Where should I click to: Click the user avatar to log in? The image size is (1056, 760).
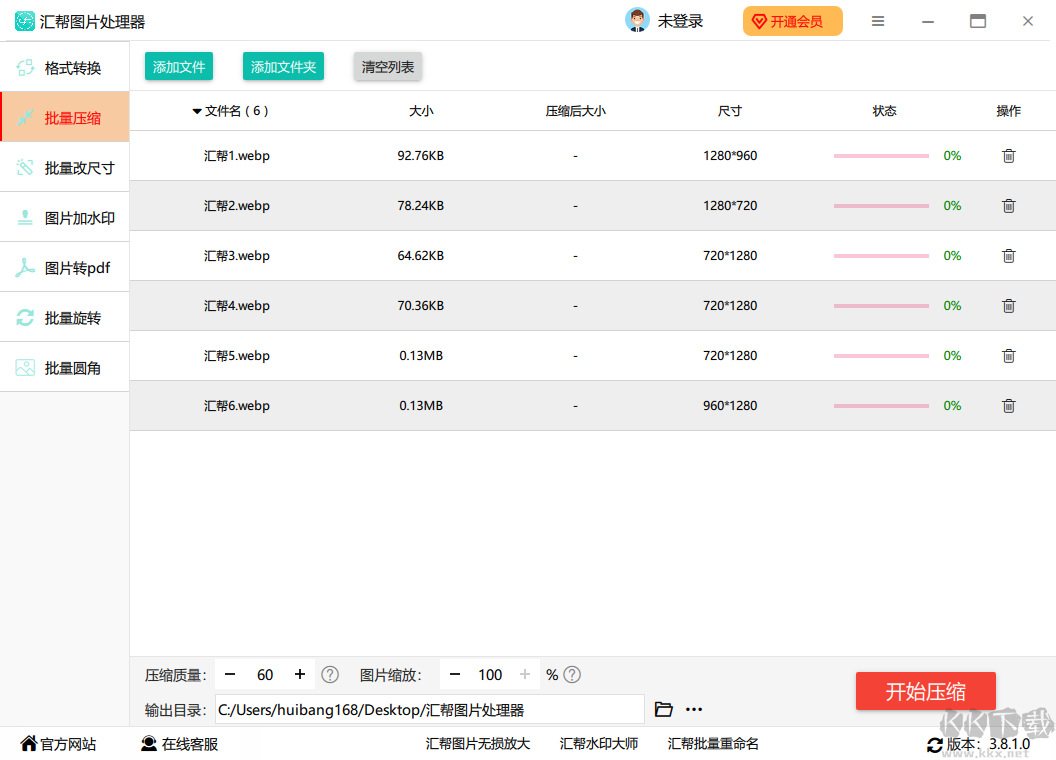coord(637,21)
